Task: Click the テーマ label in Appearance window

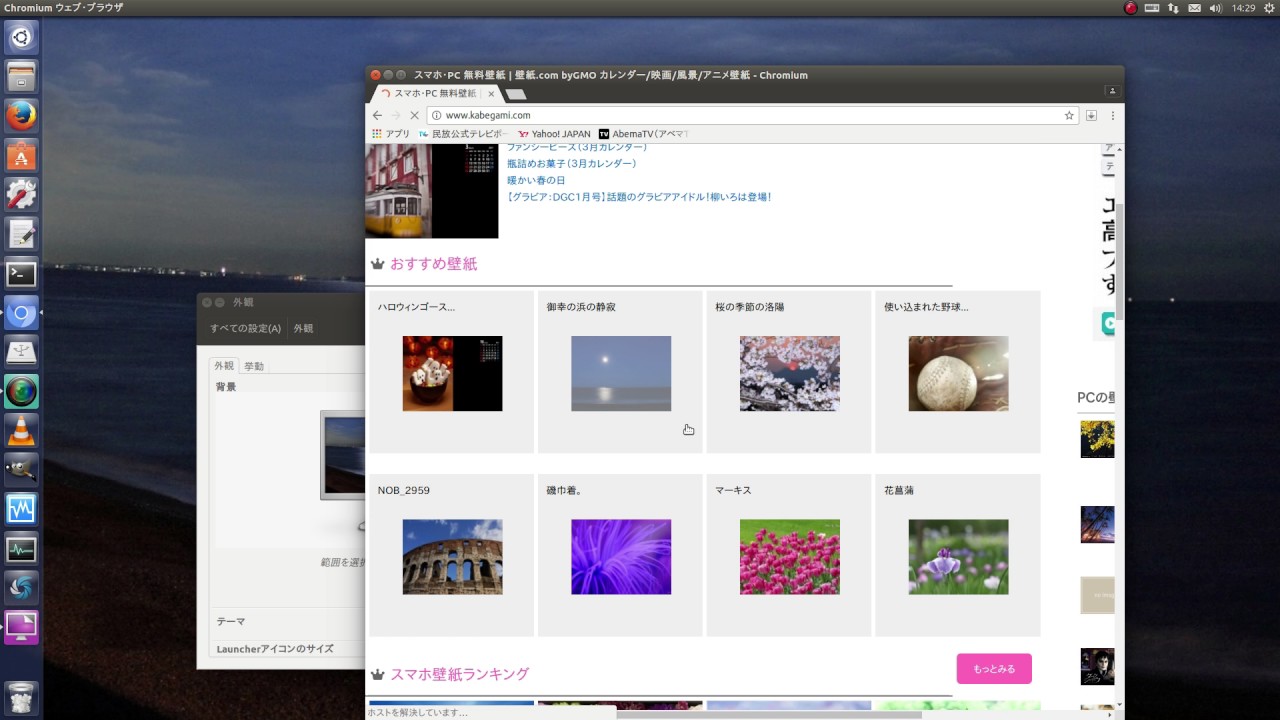Action: pos(231,621)
